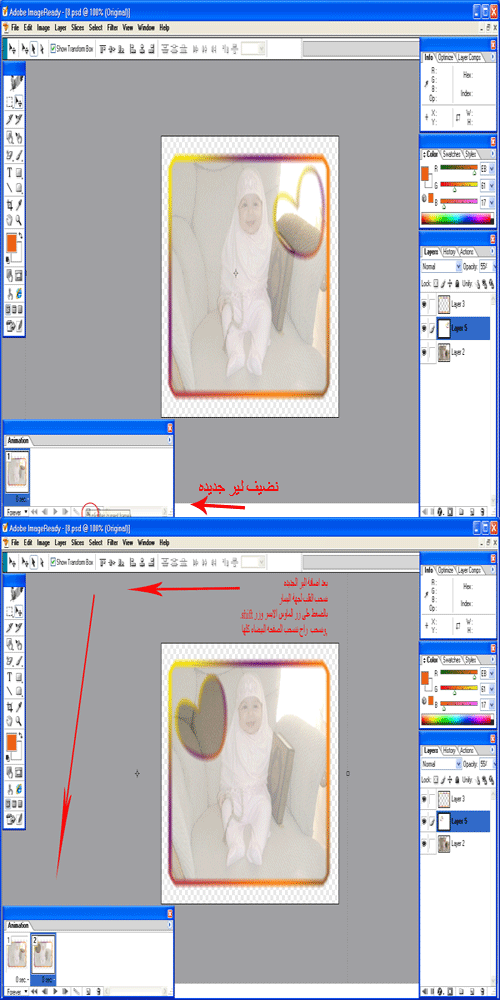Switch to the Swatches tab in the top Color panel
Viewport: 500px width, 1000px height.
click(452, 154)
